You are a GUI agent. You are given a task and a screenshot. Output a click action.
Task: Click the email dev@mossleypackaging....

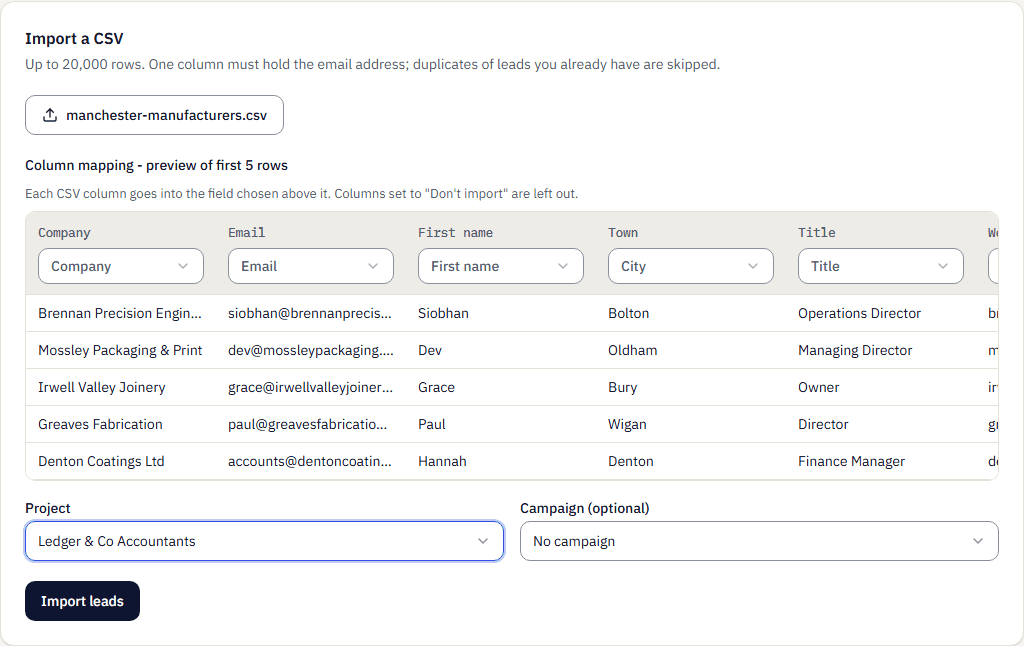pos(311,350)
